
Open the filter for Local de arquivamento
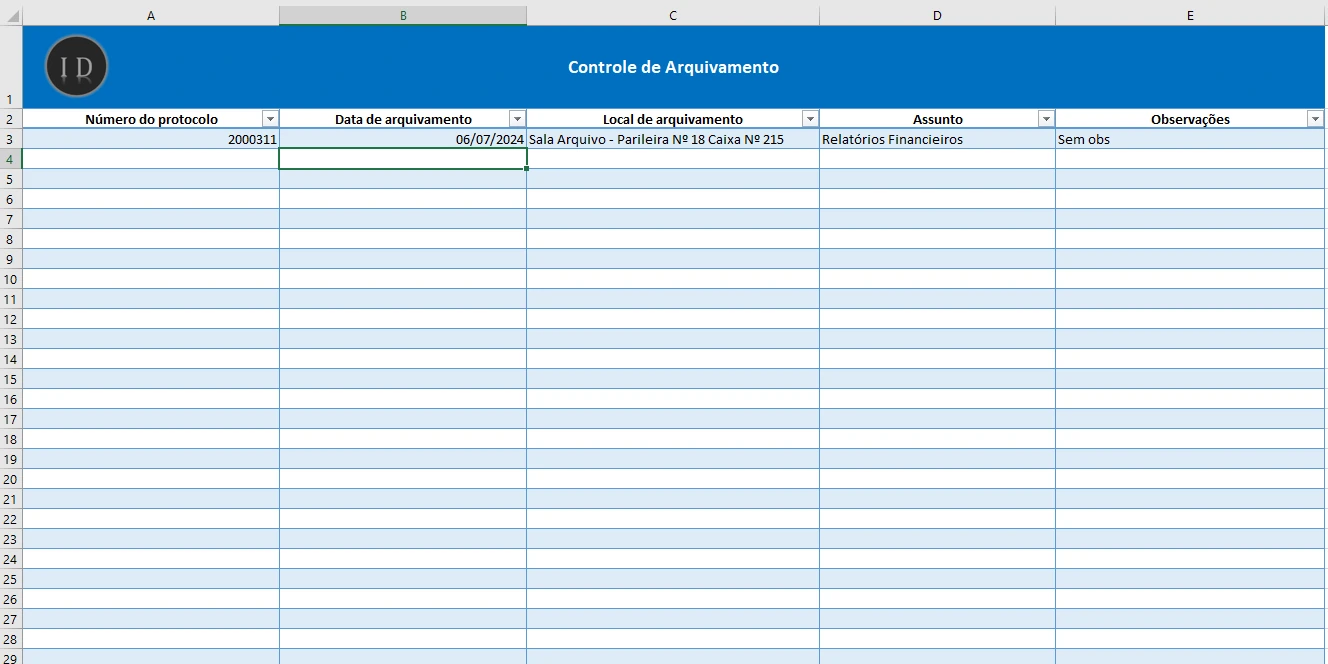pos(808,118)
